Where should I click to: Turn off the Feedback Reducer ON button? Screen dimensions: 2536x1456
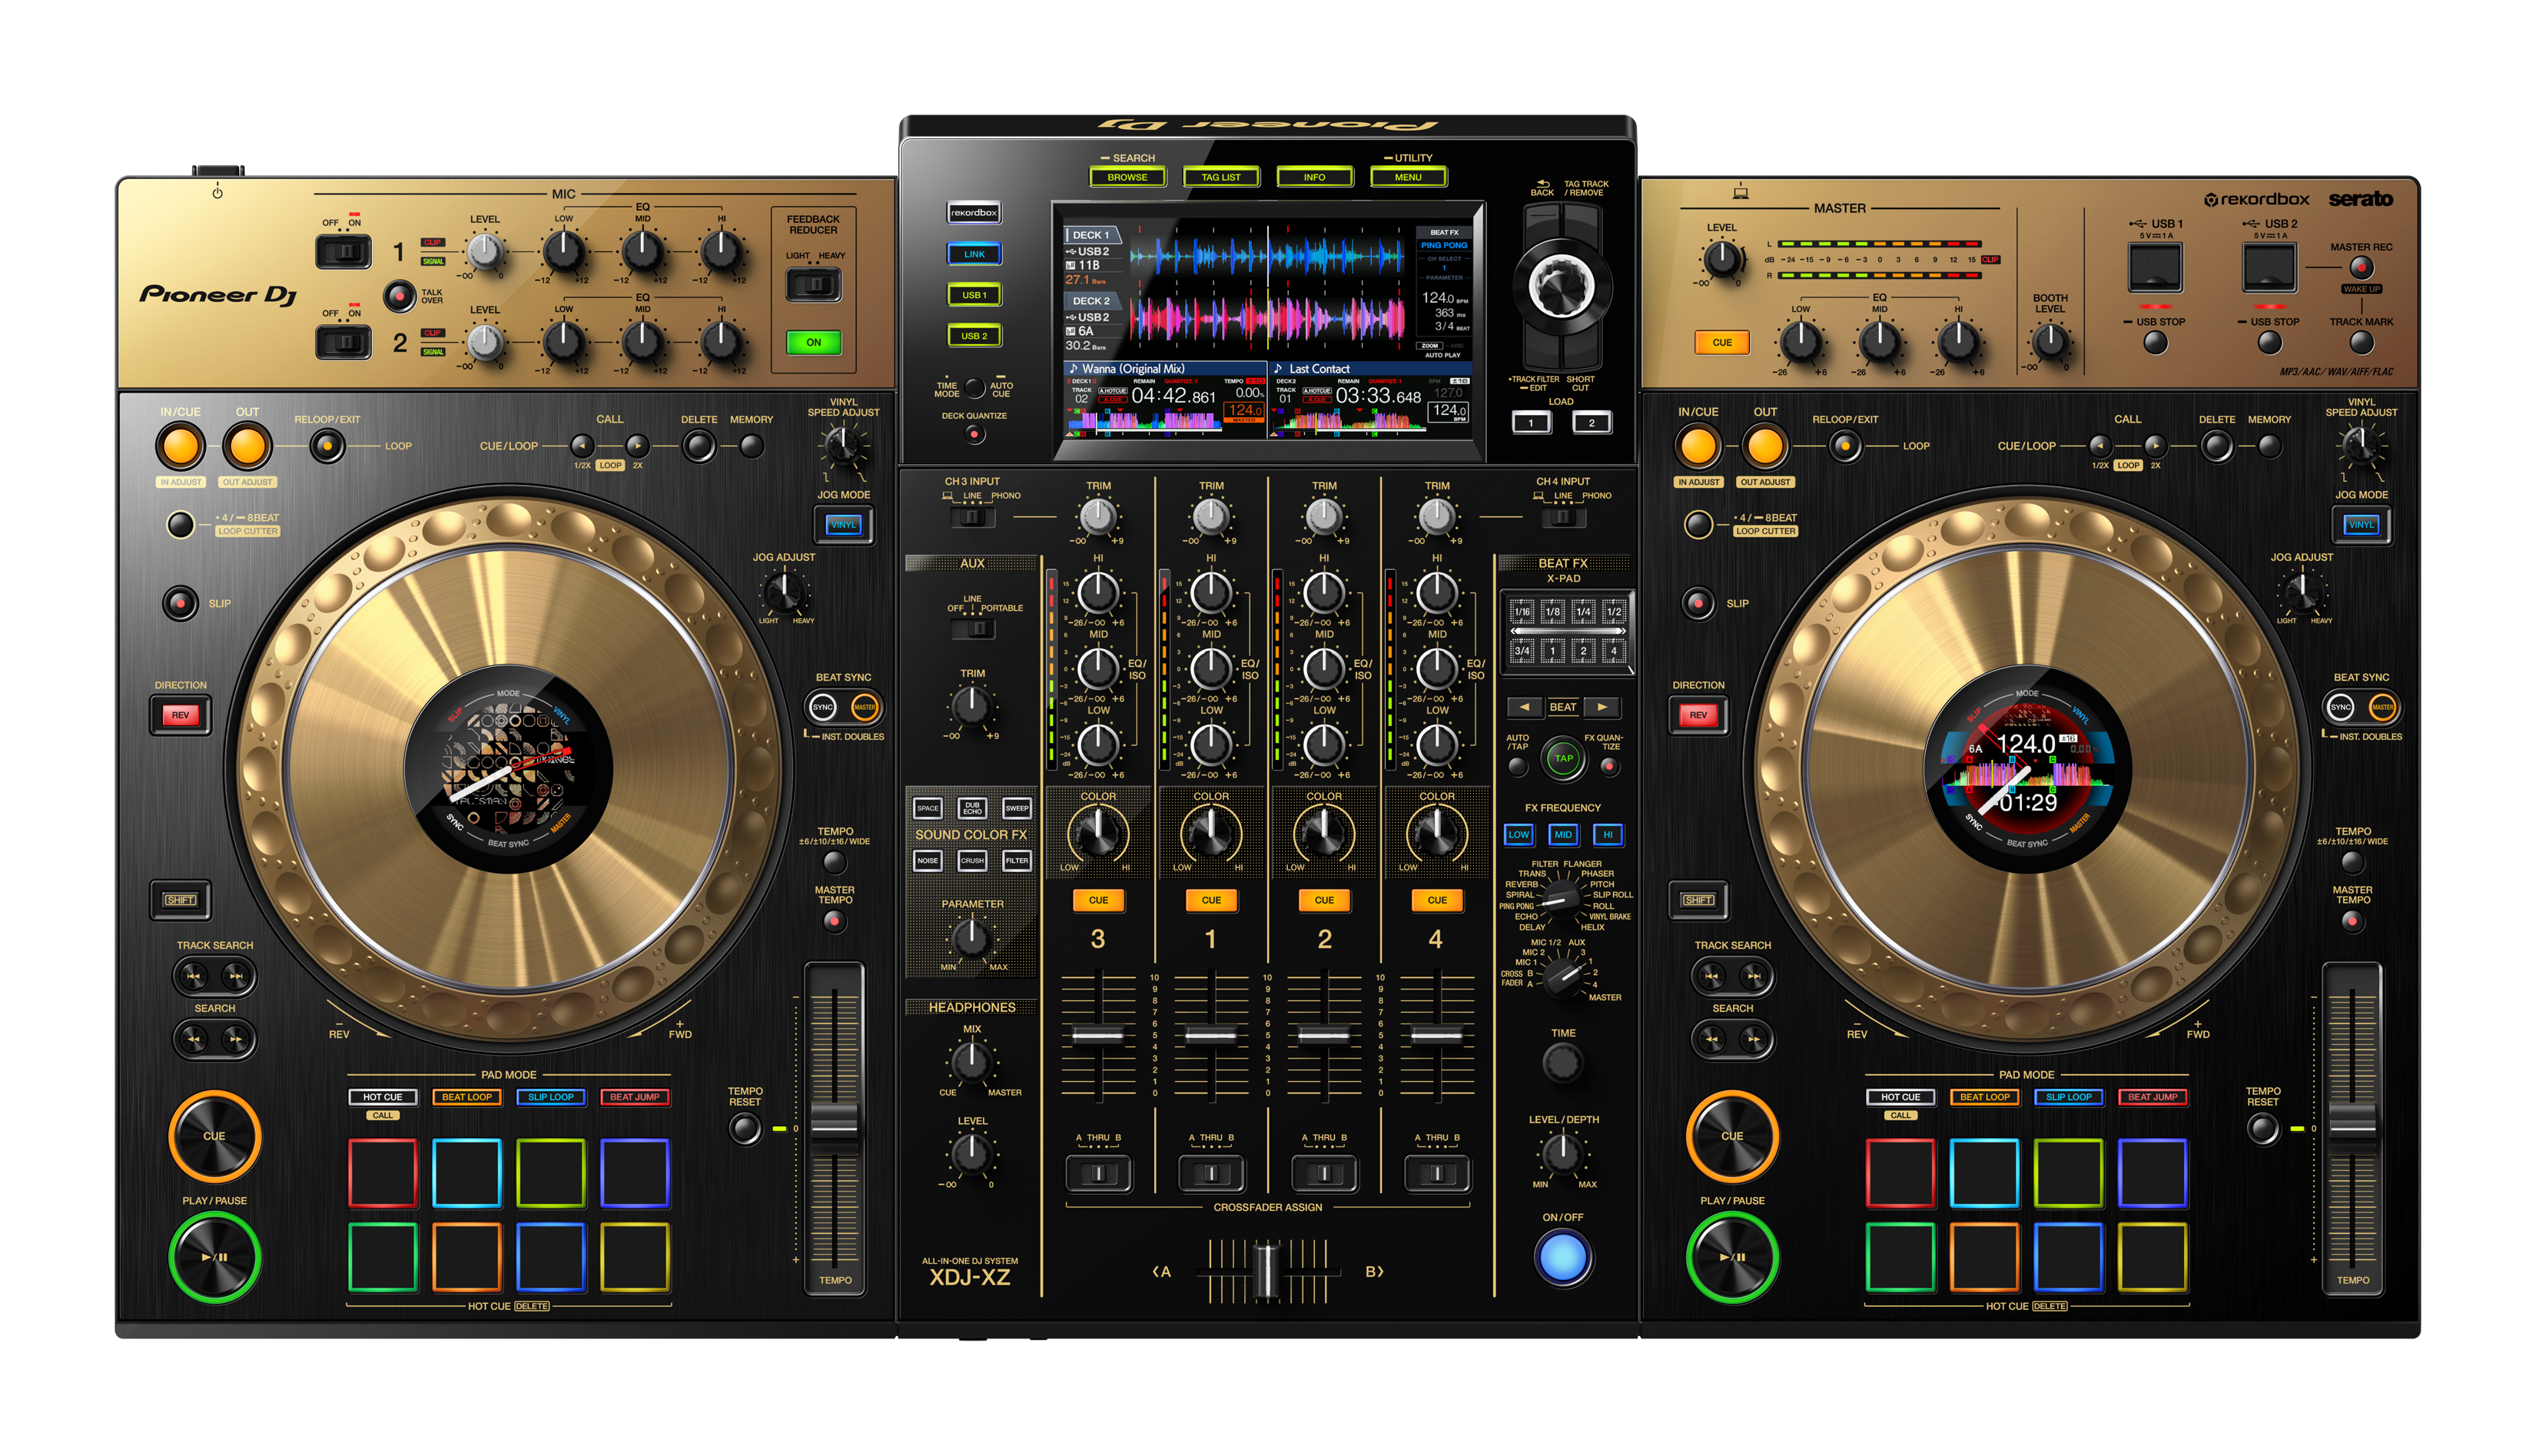tap(813, 342)
